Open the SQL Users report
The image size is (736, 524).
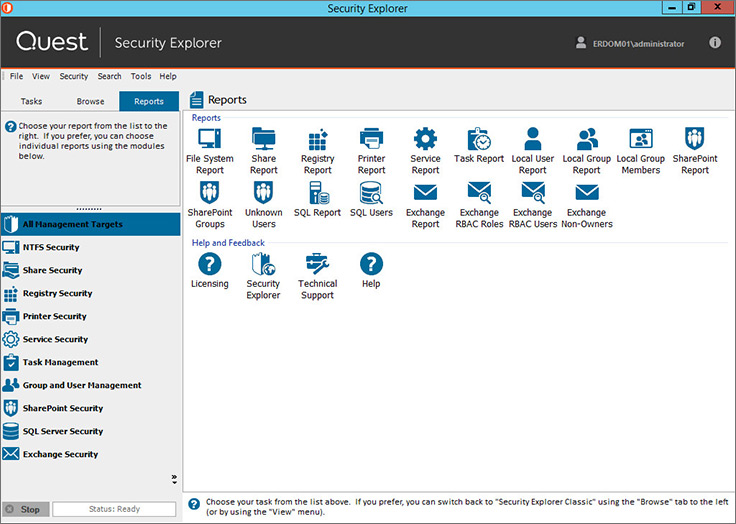(371, 200)
